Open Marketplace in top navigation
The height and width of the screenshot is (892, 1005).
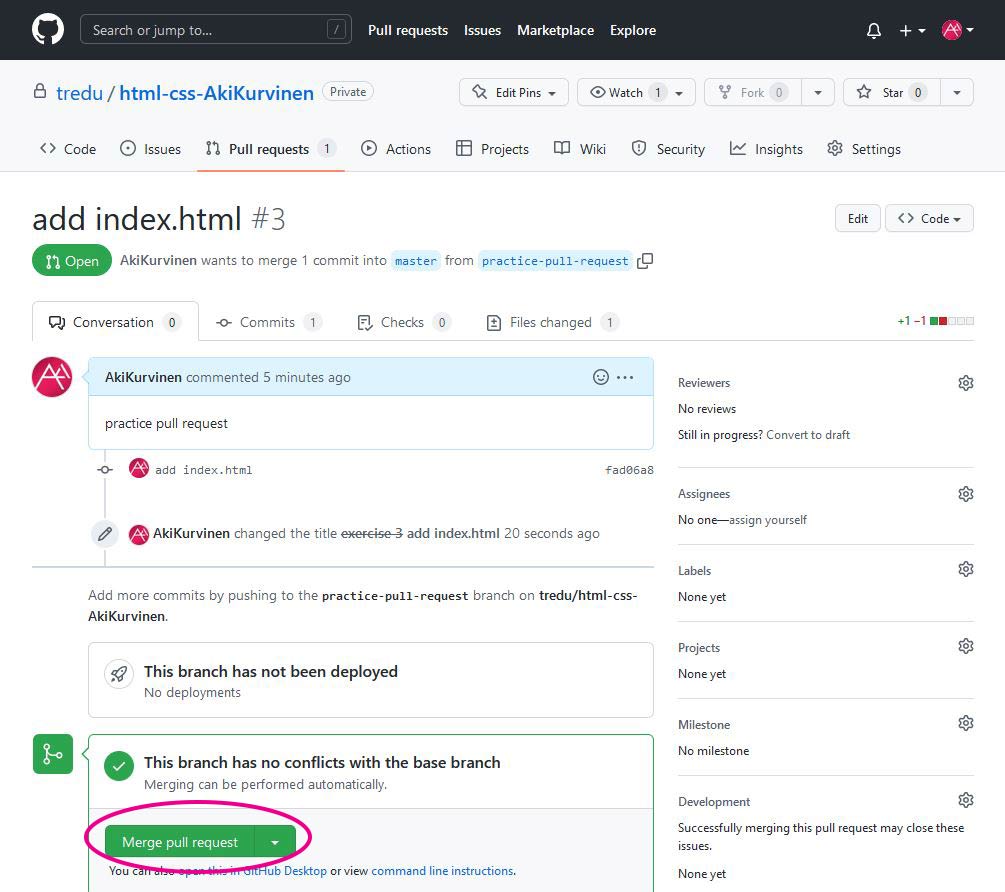[555, 30]
